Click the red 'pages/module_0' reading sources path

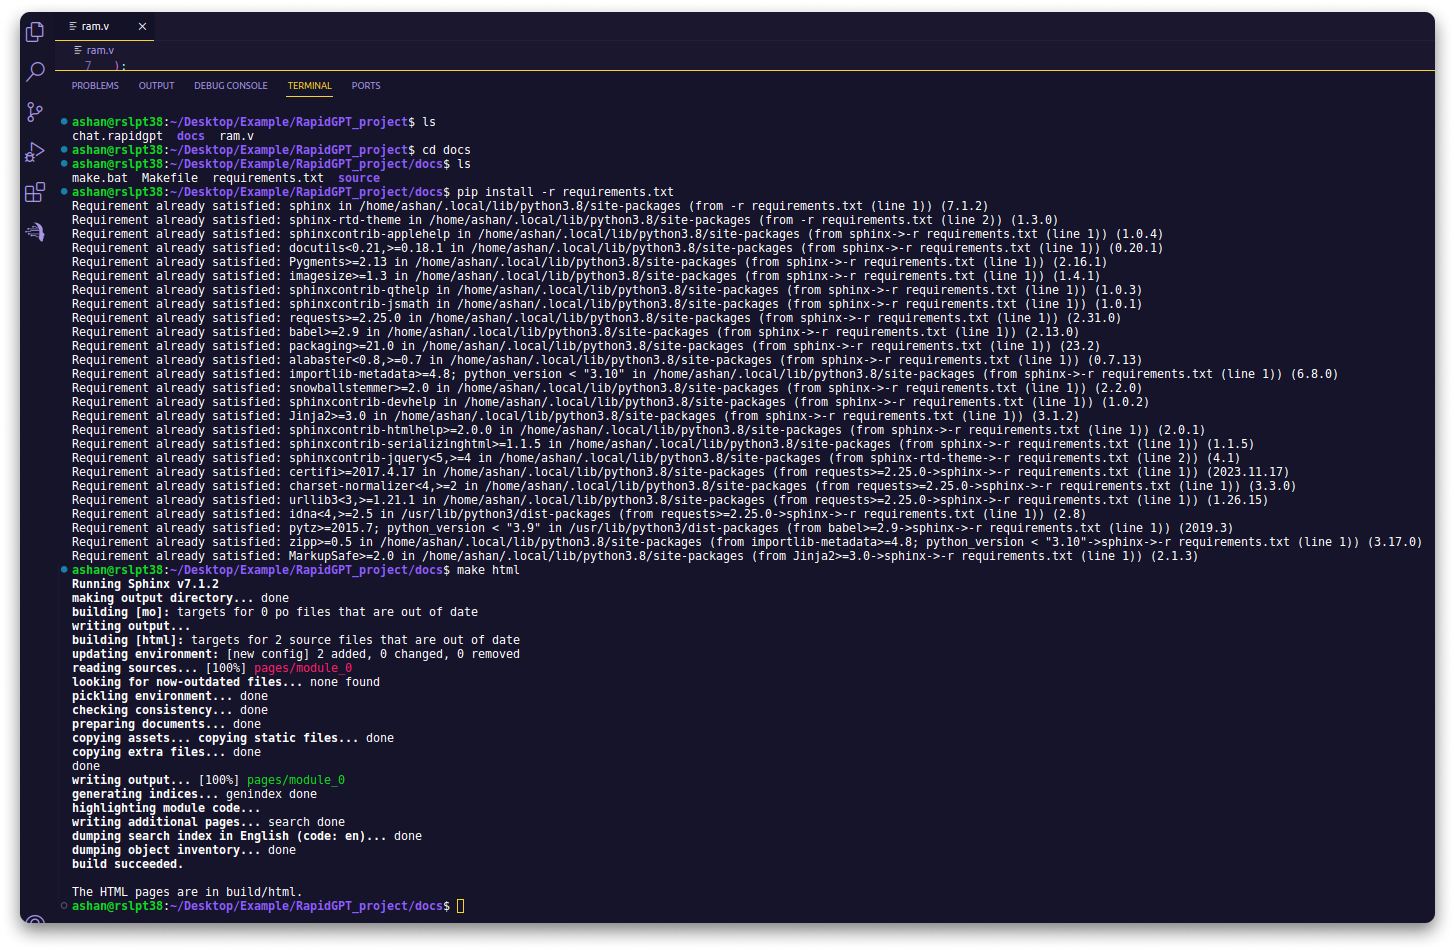(303, 668)
